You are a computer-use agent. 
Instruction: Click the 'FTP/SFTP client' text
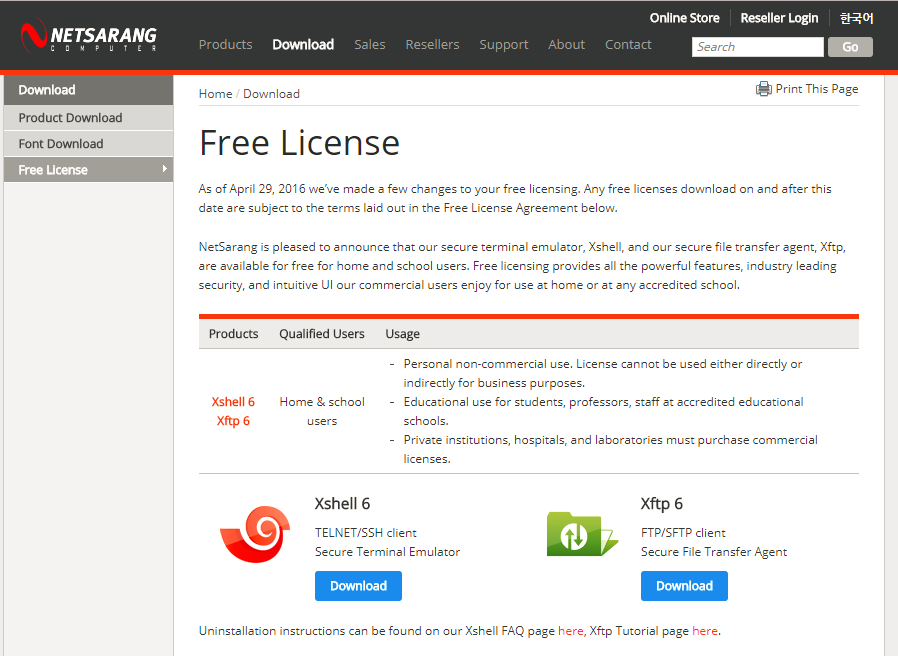[683, 533]
